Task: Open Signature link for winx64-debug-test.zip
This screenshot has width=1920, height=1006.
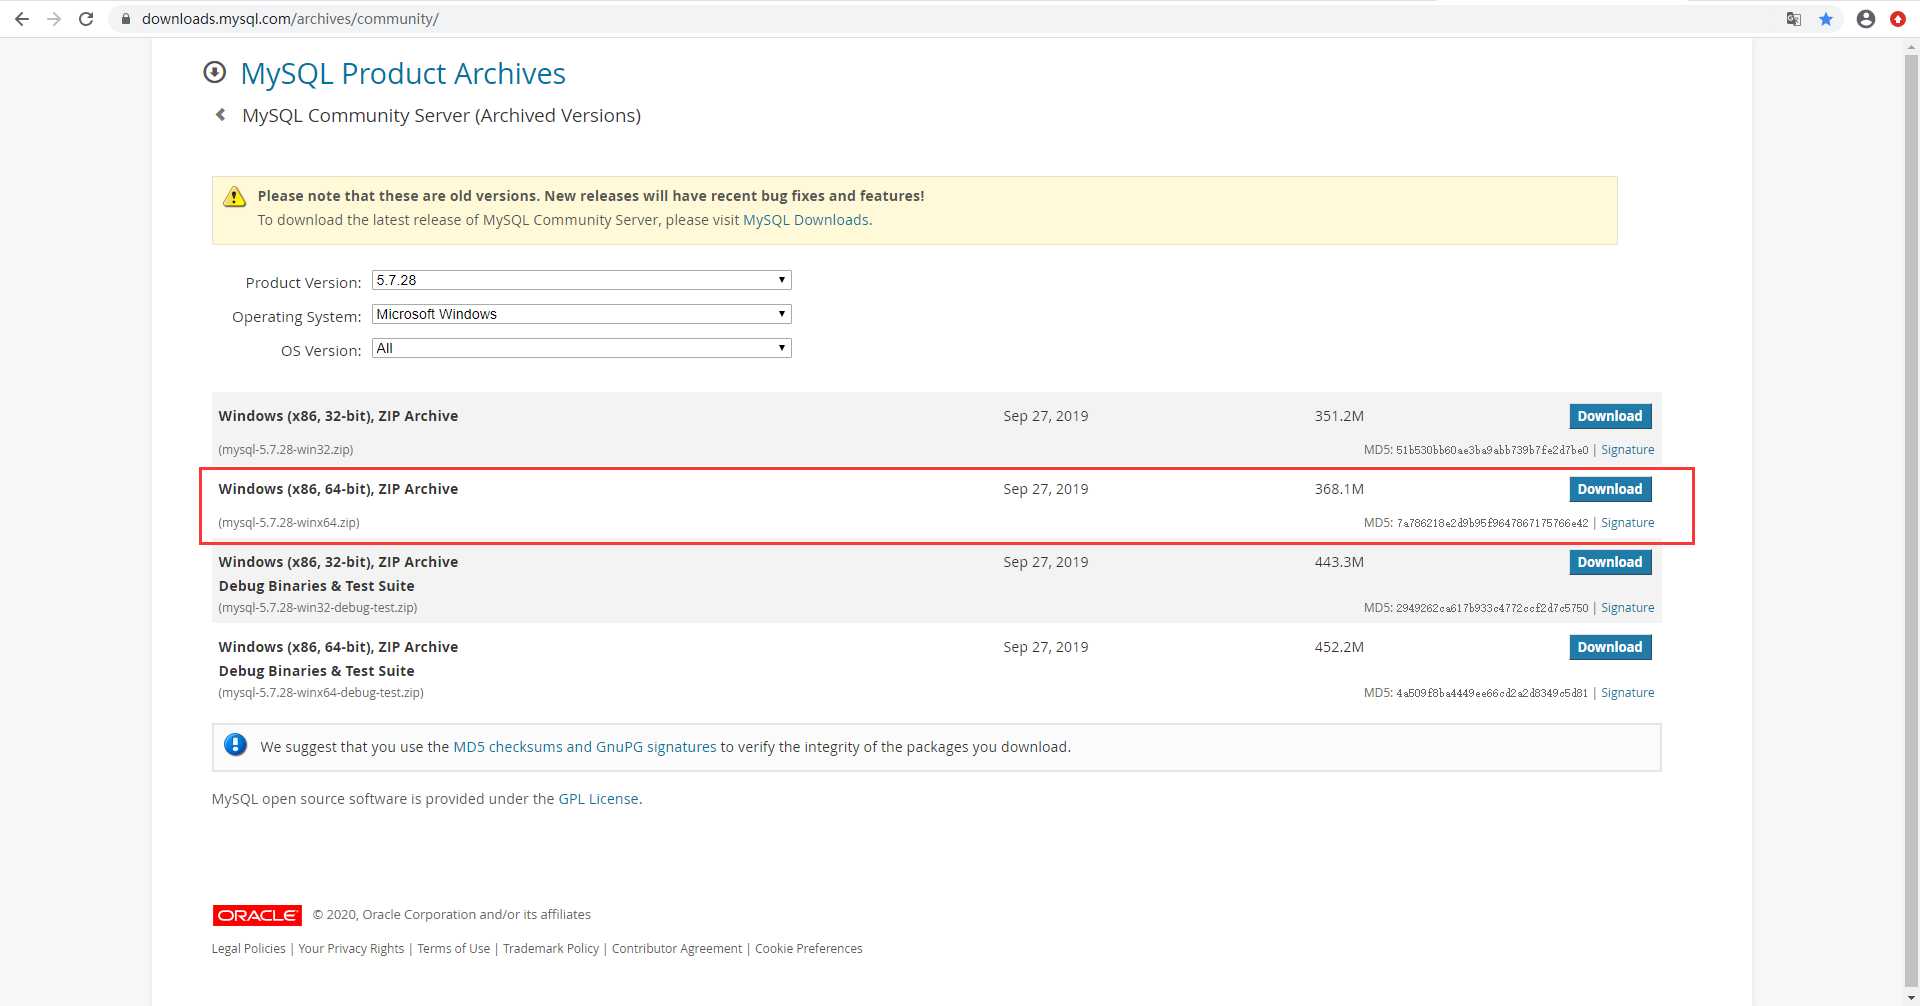Action: coord(1627,693)
